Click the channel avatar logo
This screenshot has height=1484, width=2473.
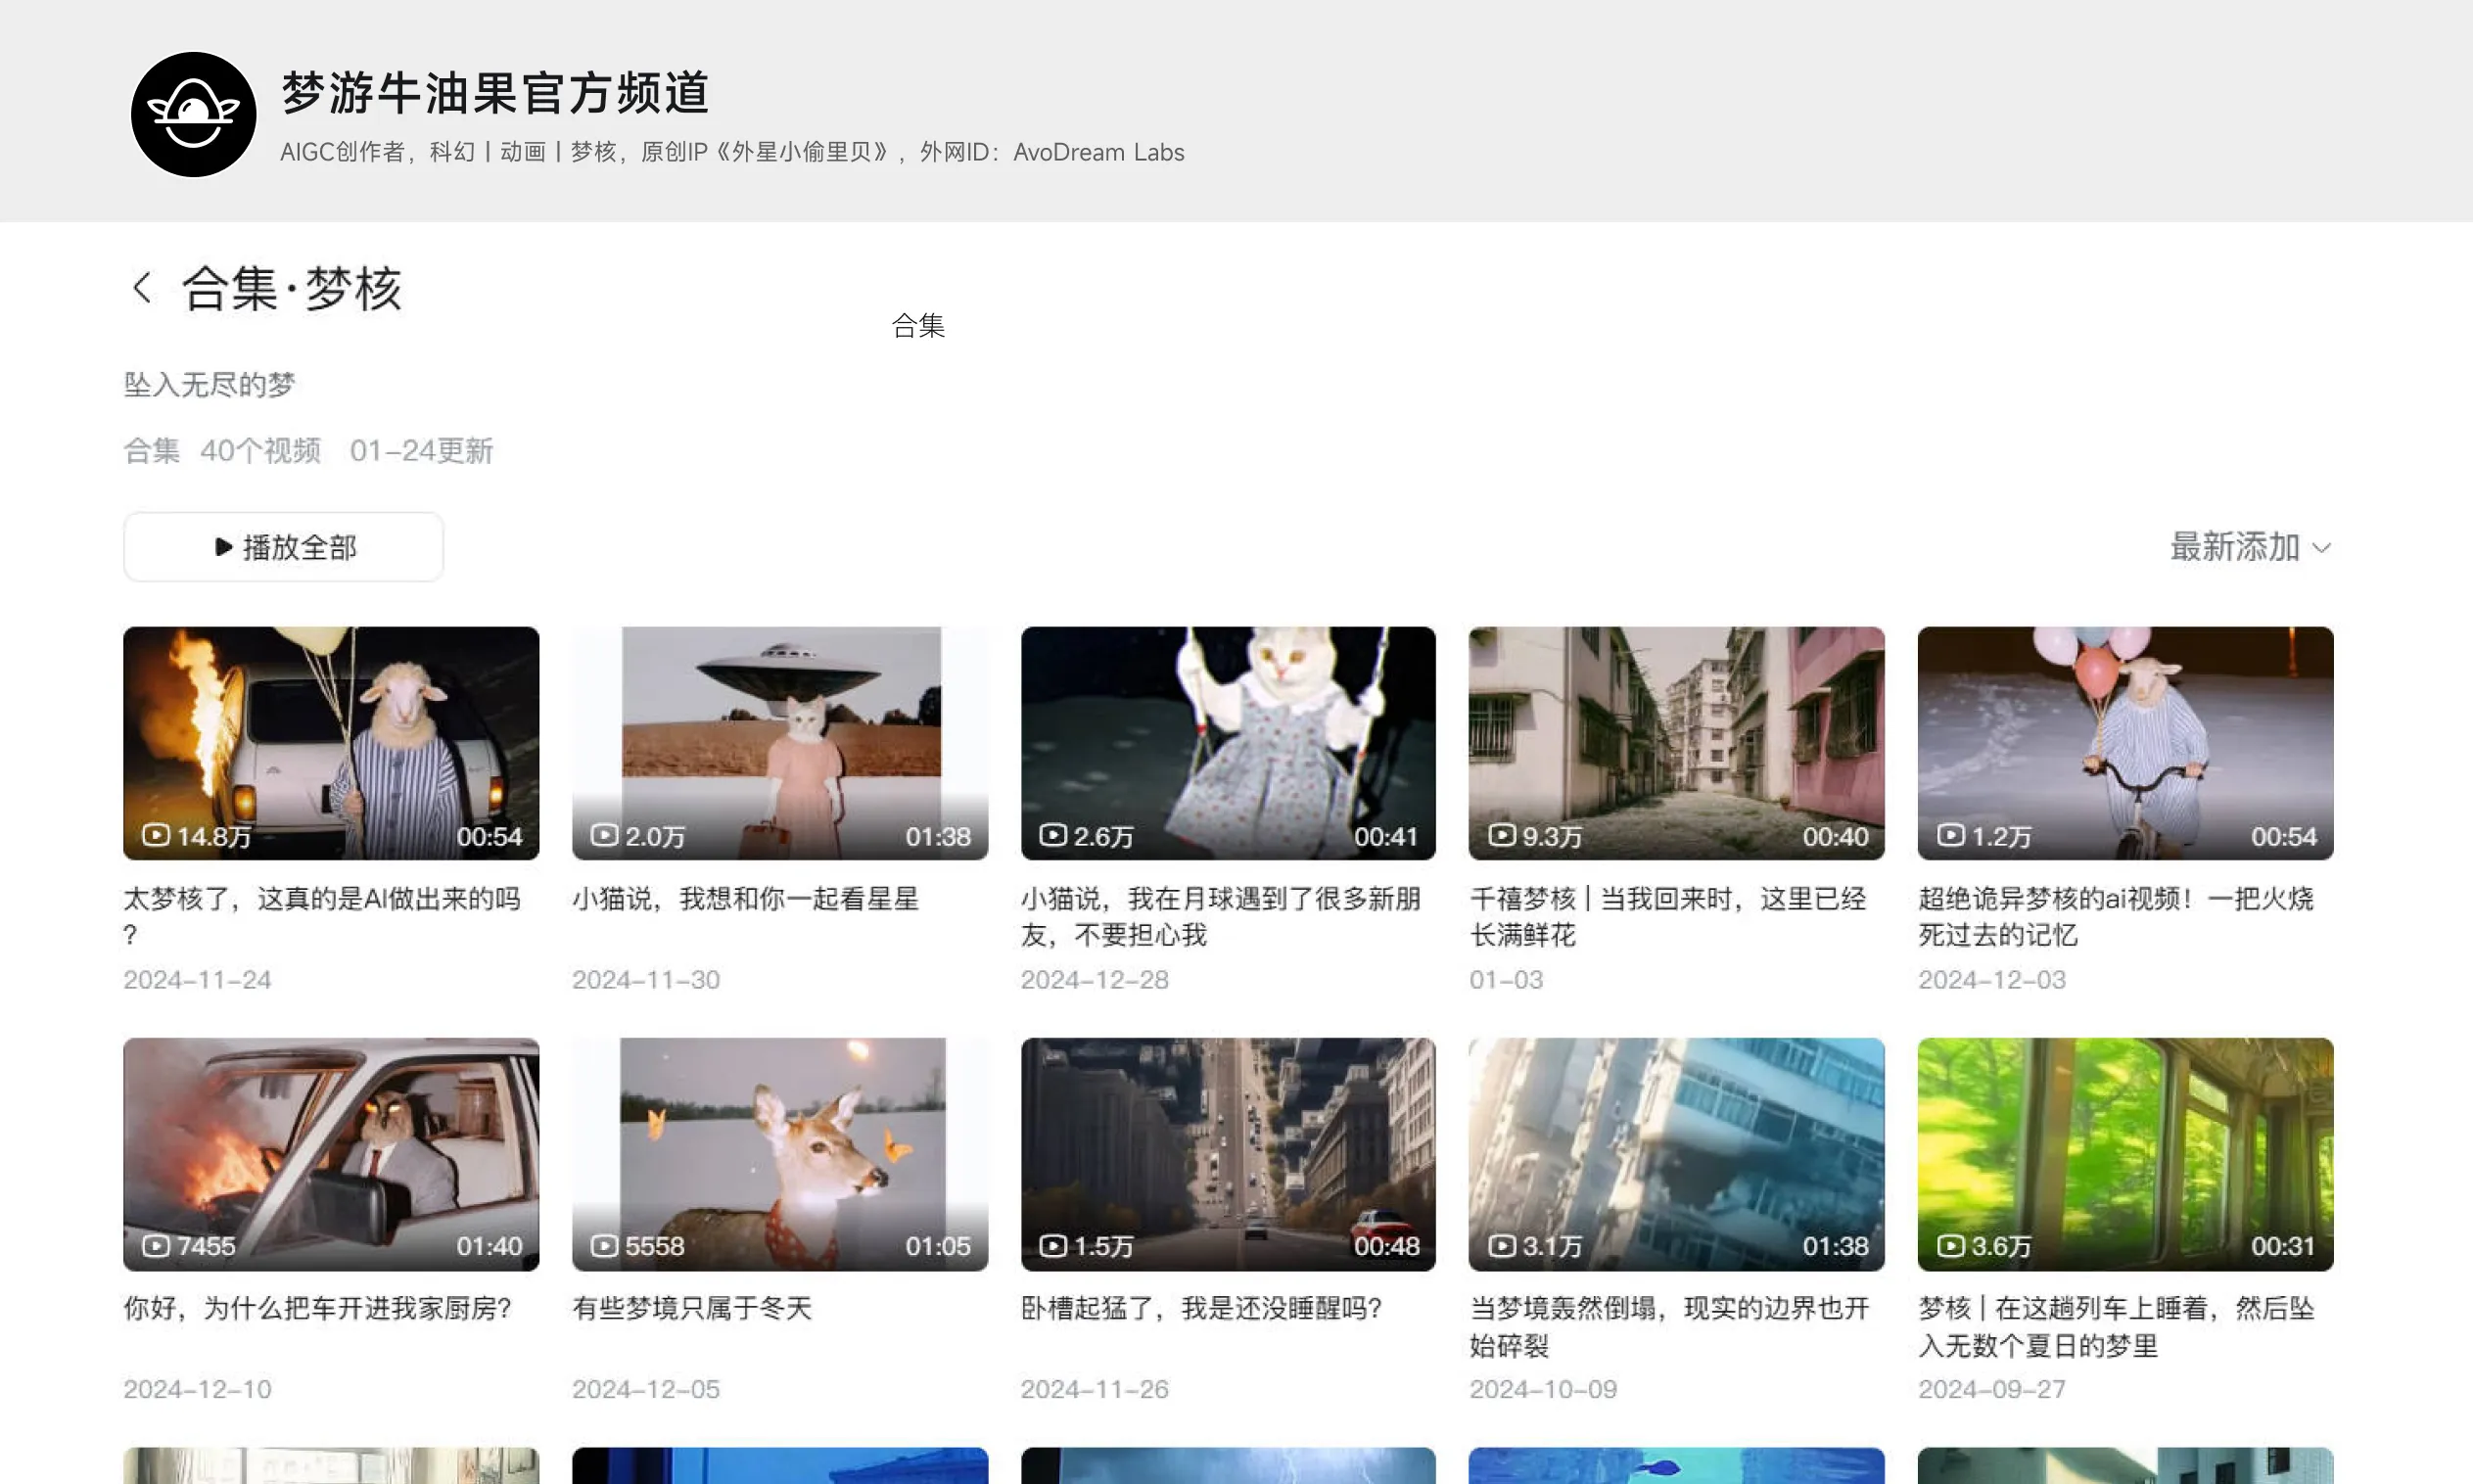coord(193,114)
